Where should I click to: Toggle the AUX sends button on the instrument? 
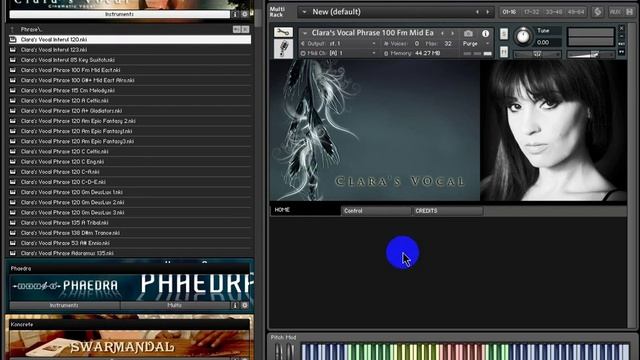point(621,44)
